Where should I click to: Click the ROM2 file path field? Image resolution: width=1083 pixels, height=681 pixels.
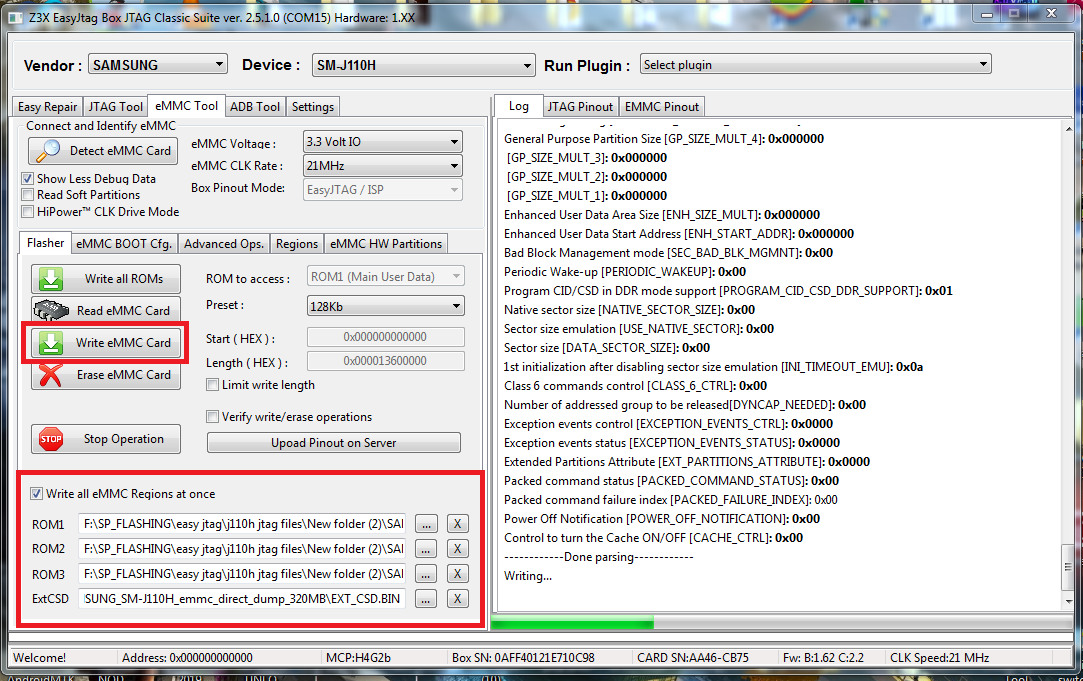pos(244,549)
